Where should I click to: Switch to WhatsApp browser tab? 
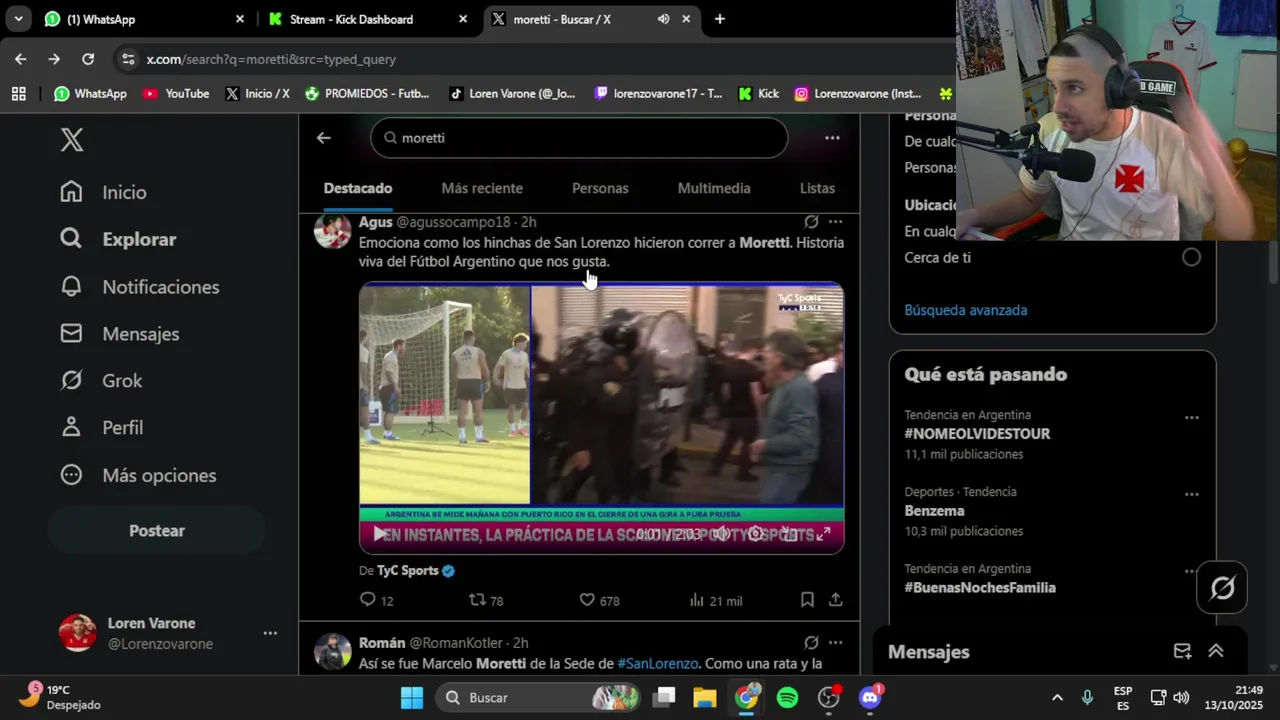[145, 19]
